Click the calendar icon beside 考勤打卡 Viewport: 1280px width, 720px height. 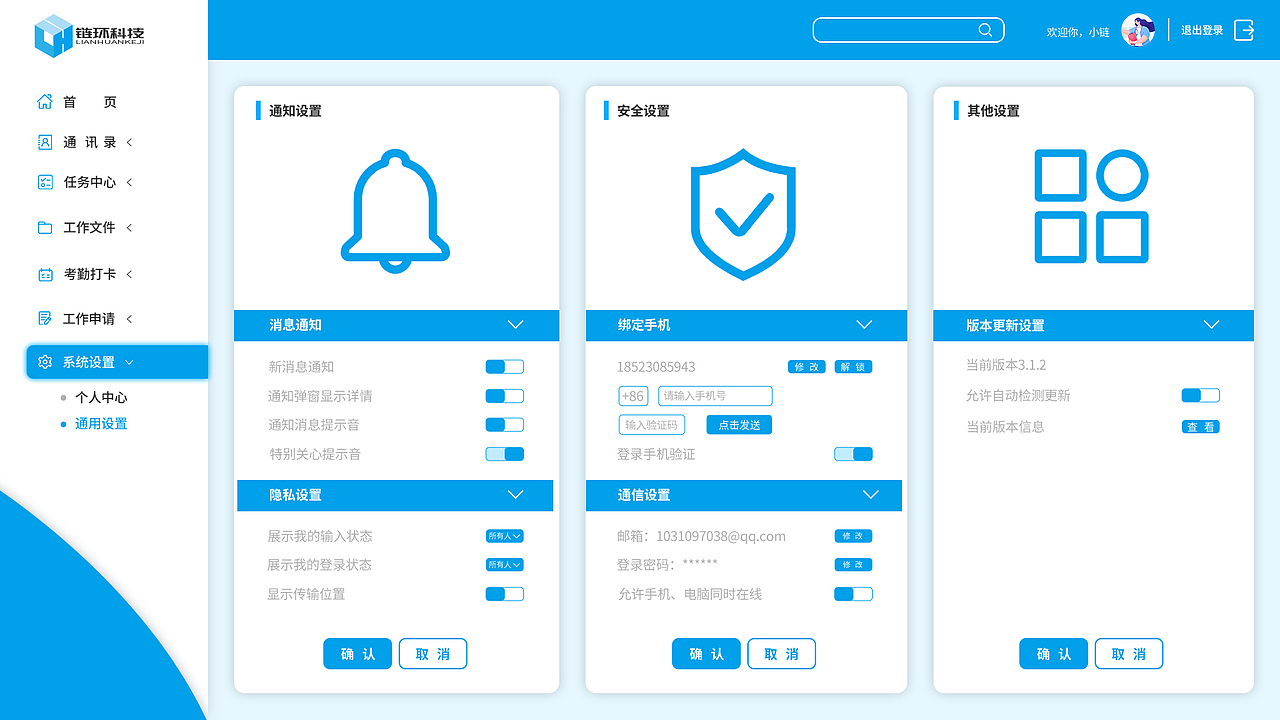tap(45, 274)
